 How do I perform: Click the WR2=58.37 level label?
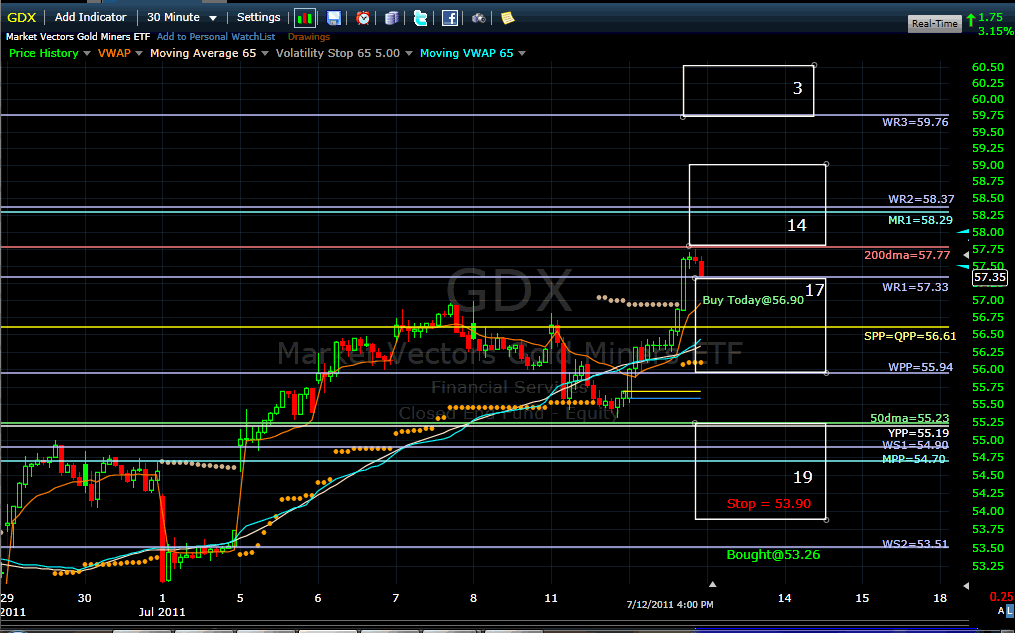(920, 199)
